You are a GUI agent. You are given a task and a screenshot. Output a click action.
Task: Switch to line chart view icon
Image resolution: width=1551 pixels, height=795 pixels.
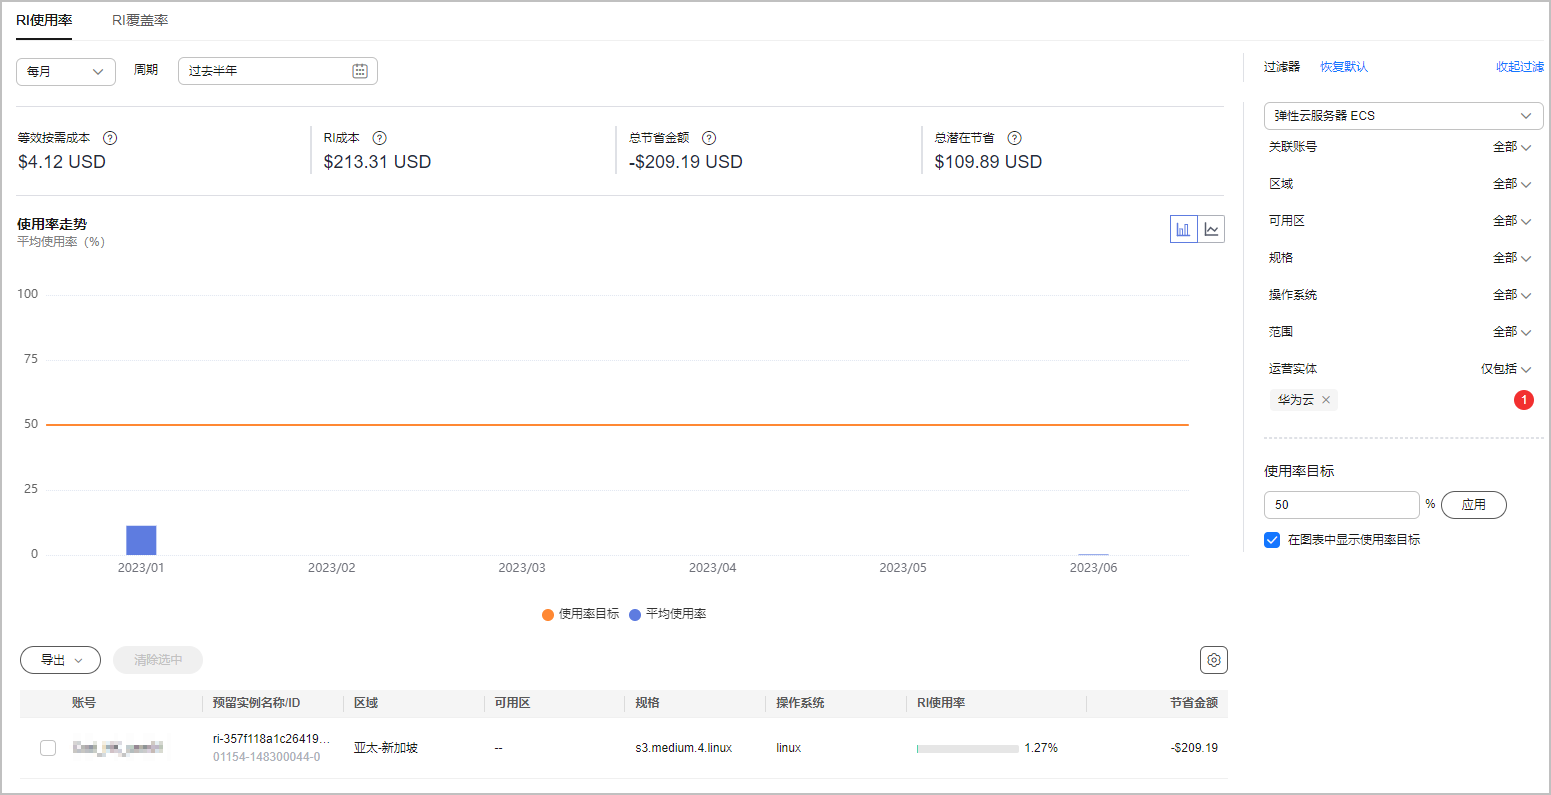1211,229
